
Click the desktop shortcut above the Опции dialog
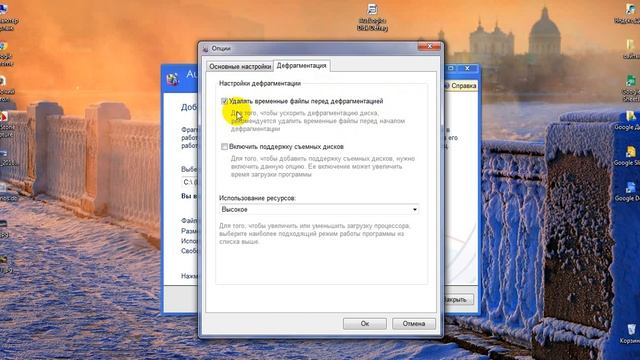372,17
